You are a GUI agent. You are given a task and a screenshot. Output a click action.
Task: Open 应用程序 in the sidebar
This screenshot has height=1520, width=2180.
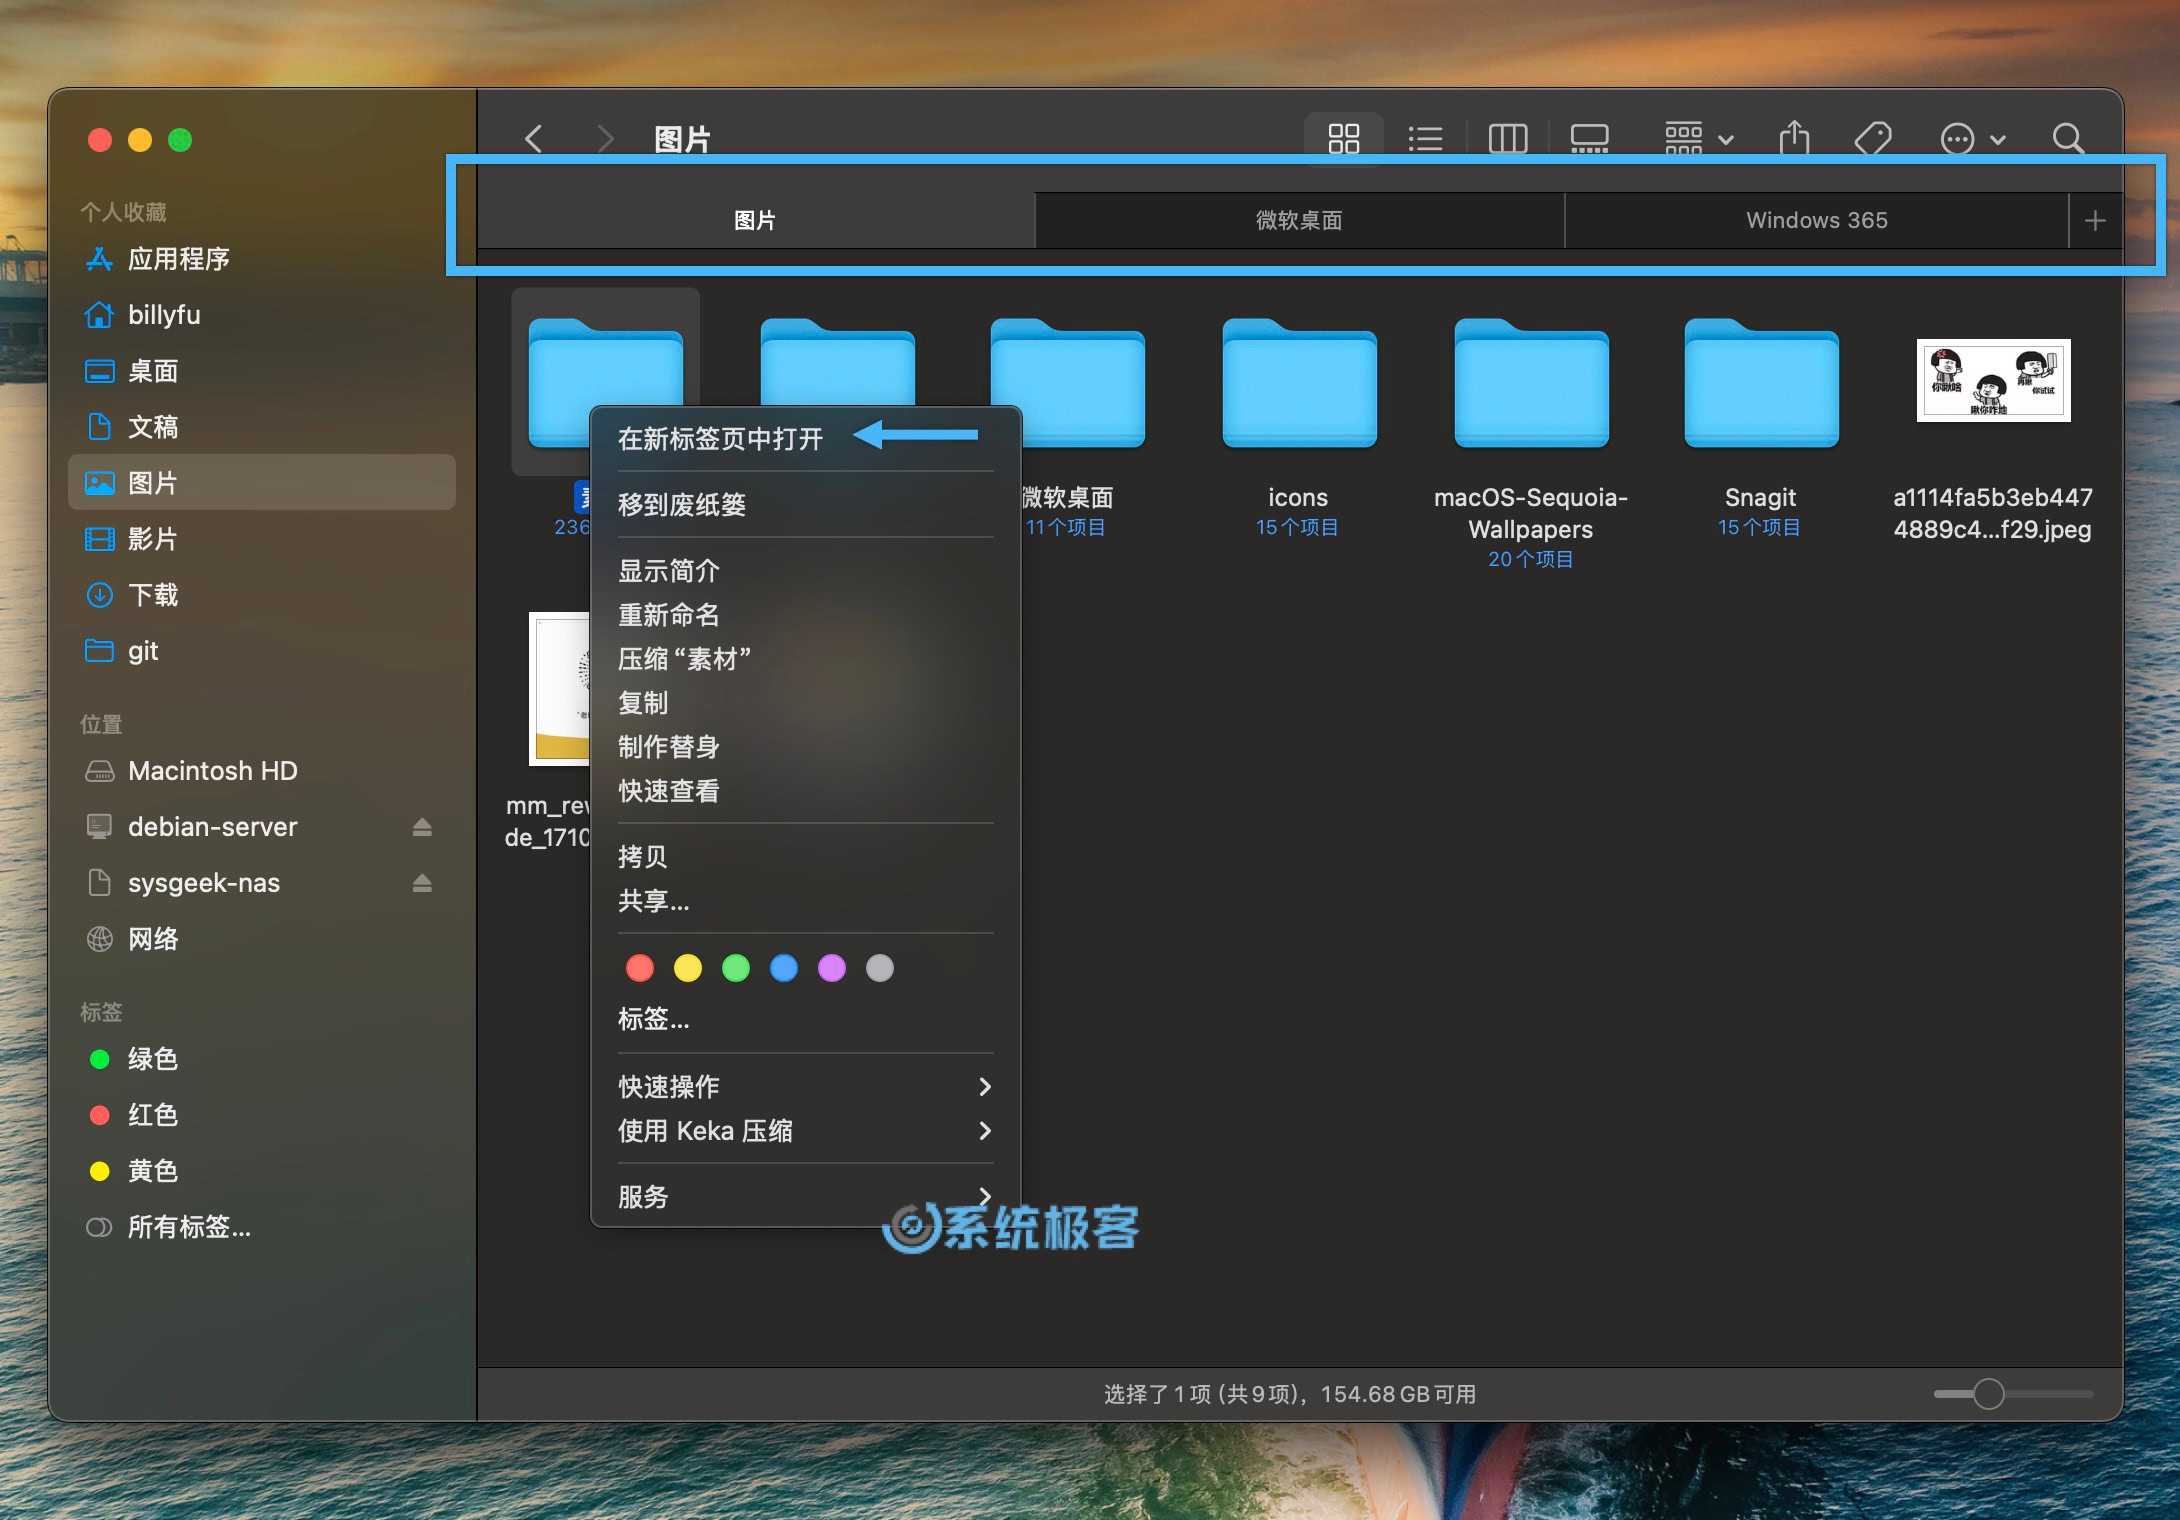262,259
